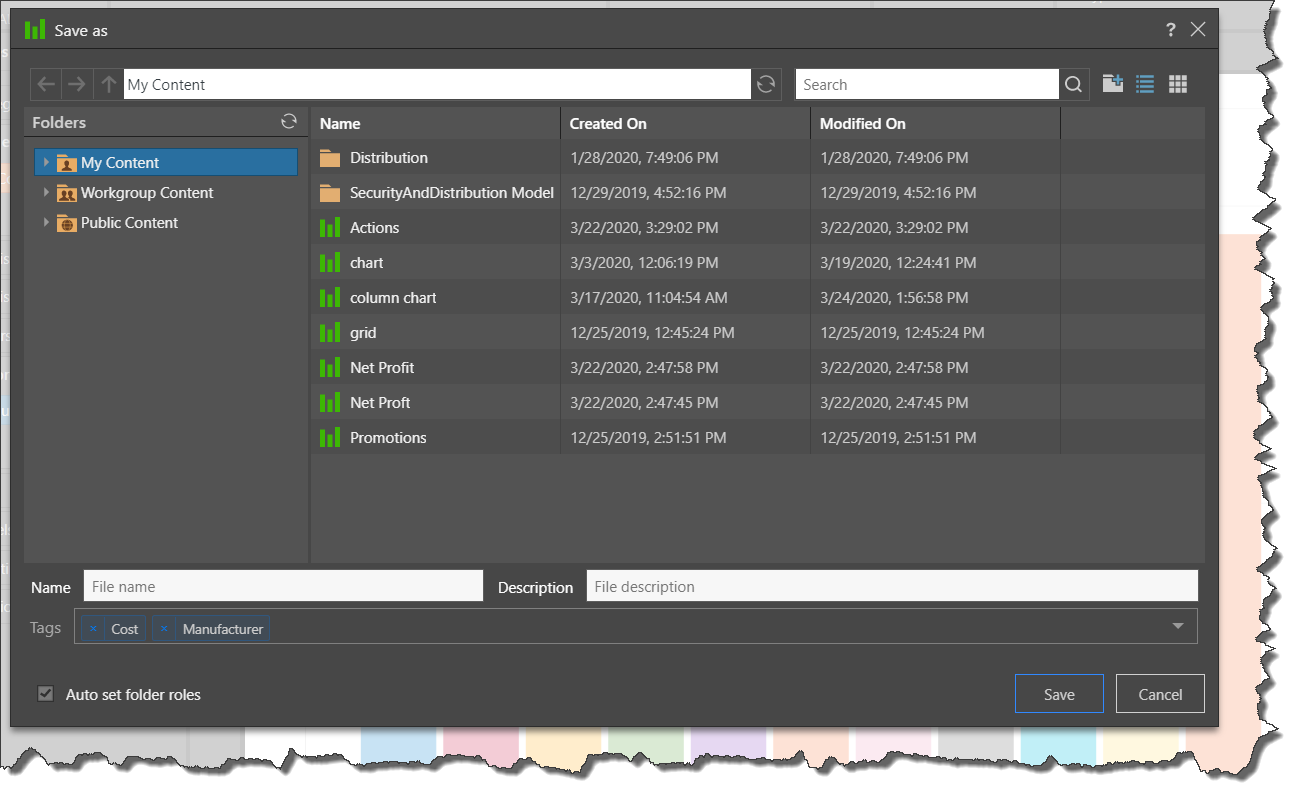Sort by the Modified On column

(x=862, y=124)
